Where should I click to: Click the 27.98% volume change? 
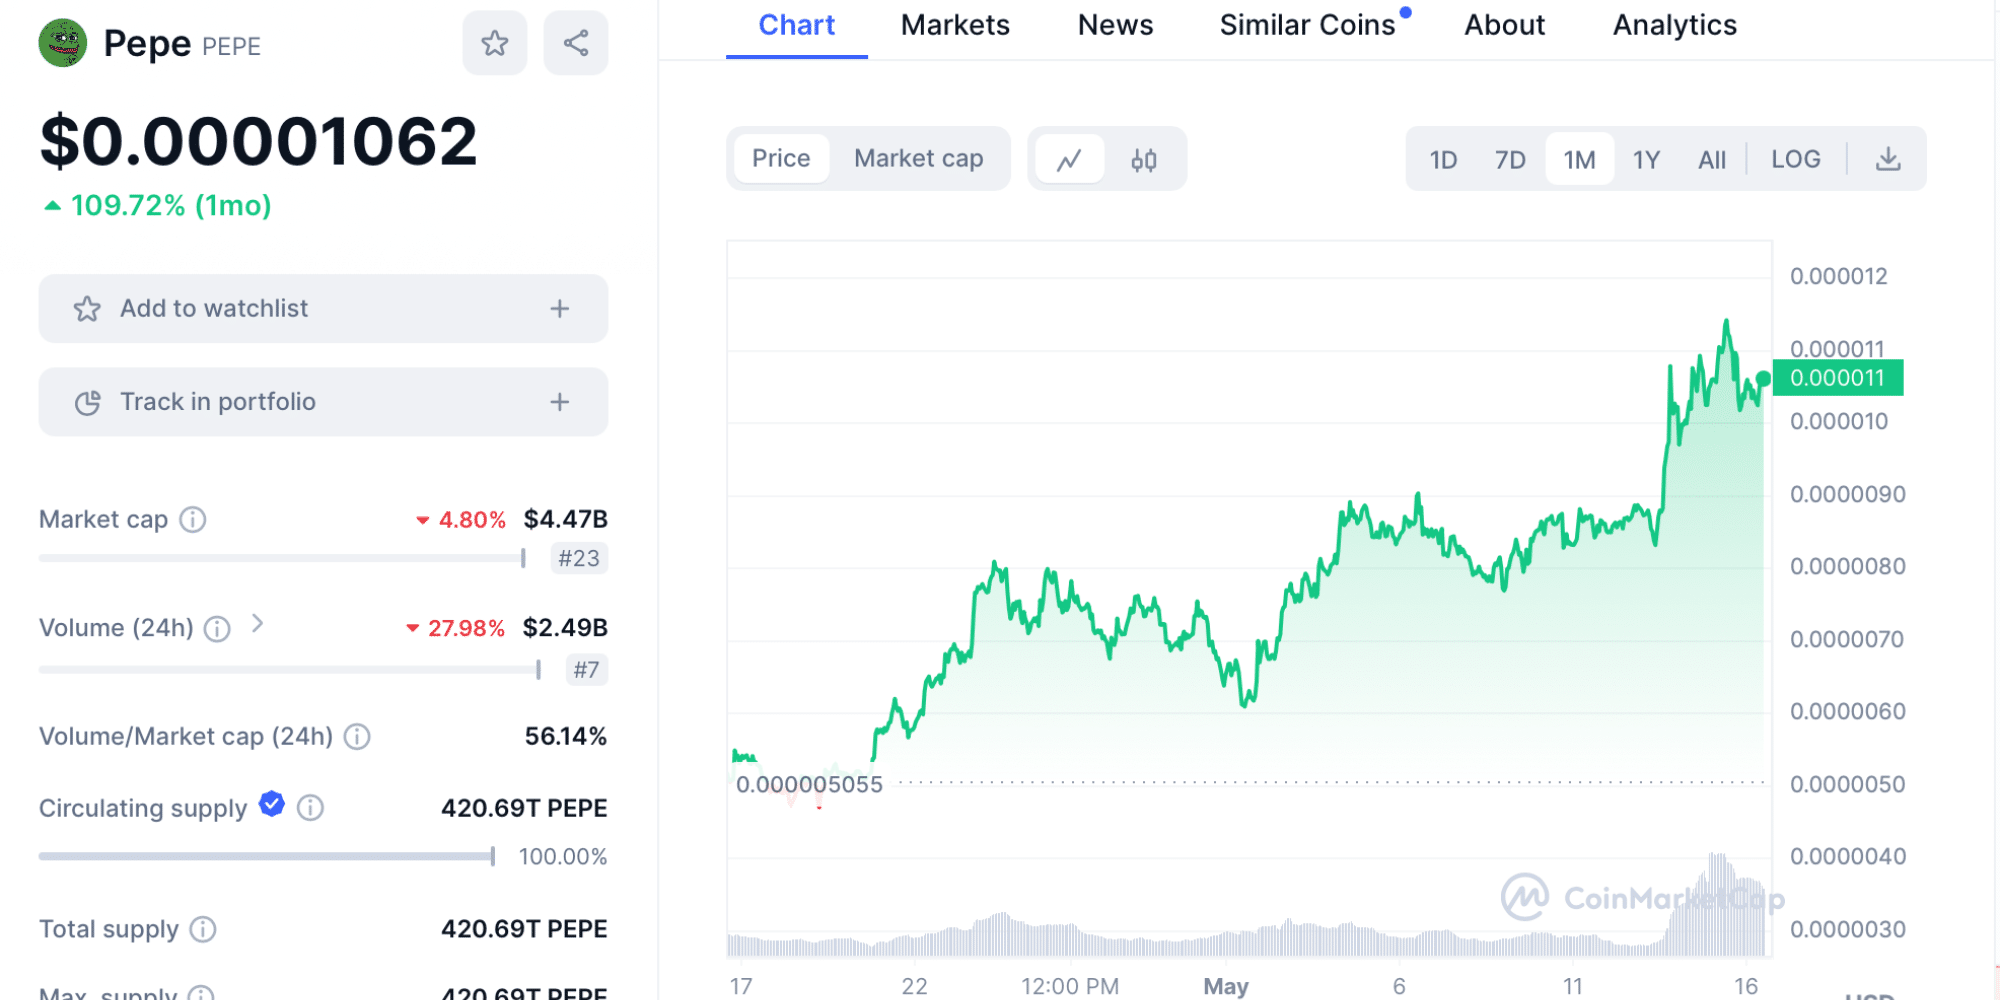coord(455,628)
